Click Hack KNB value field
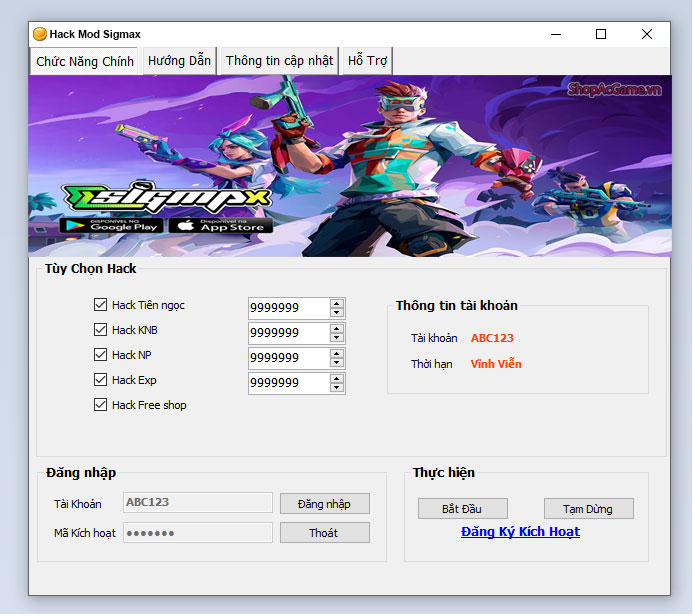This screenshot has height=616, width=693. point(289,333)
